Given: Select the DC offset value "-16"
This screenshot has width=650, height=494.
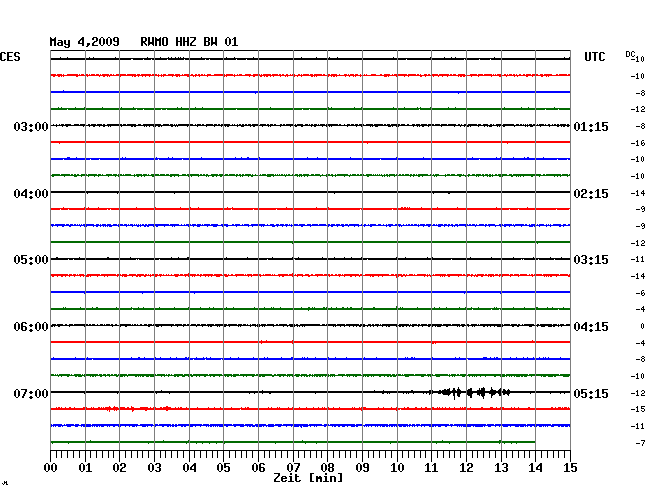Looking at the screenshot, I should [x=638, y=143].
